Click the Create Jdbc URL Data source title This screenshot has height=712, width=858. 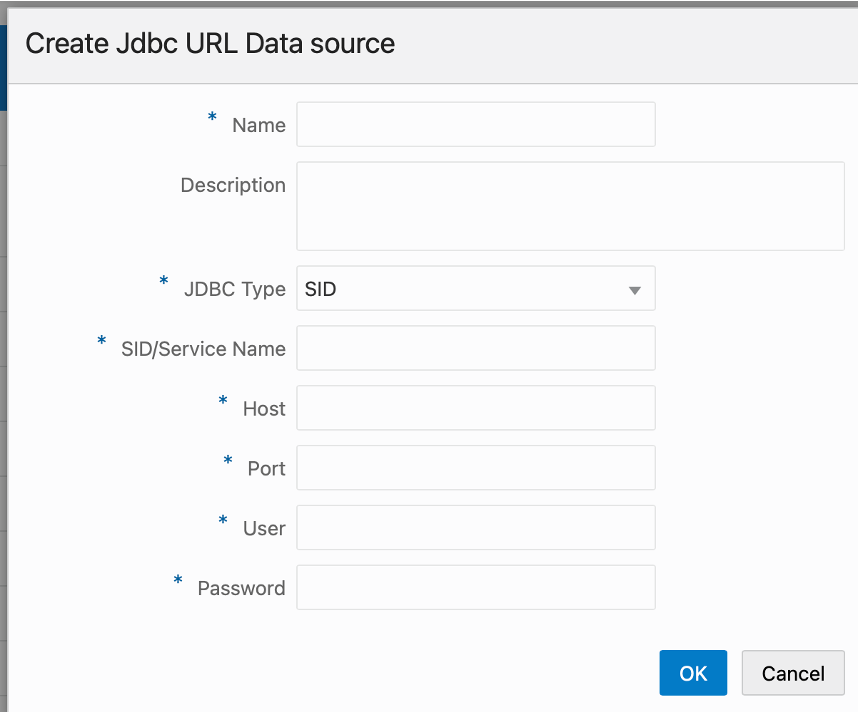(x=210, y=44)
